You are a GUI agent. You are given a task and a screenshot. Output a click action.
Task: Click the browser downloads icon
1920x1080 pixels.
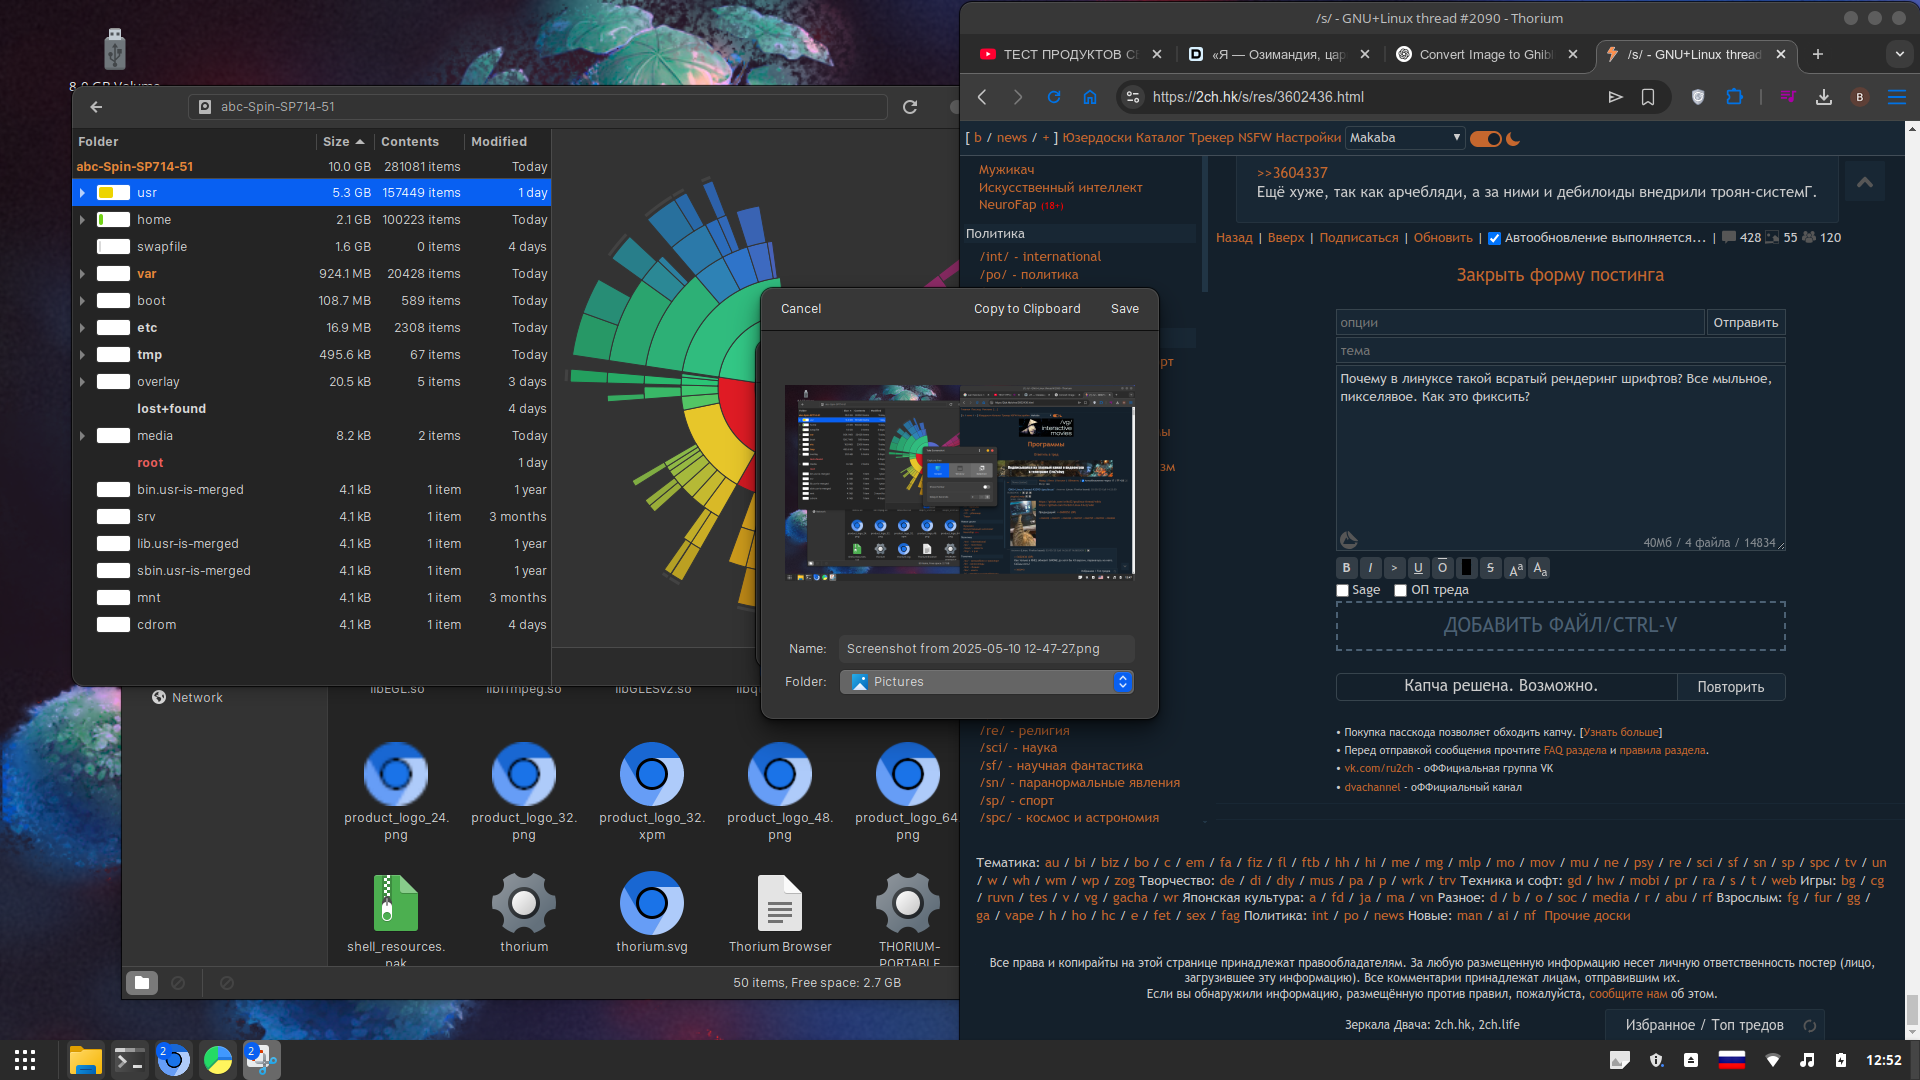[1824, 97]
